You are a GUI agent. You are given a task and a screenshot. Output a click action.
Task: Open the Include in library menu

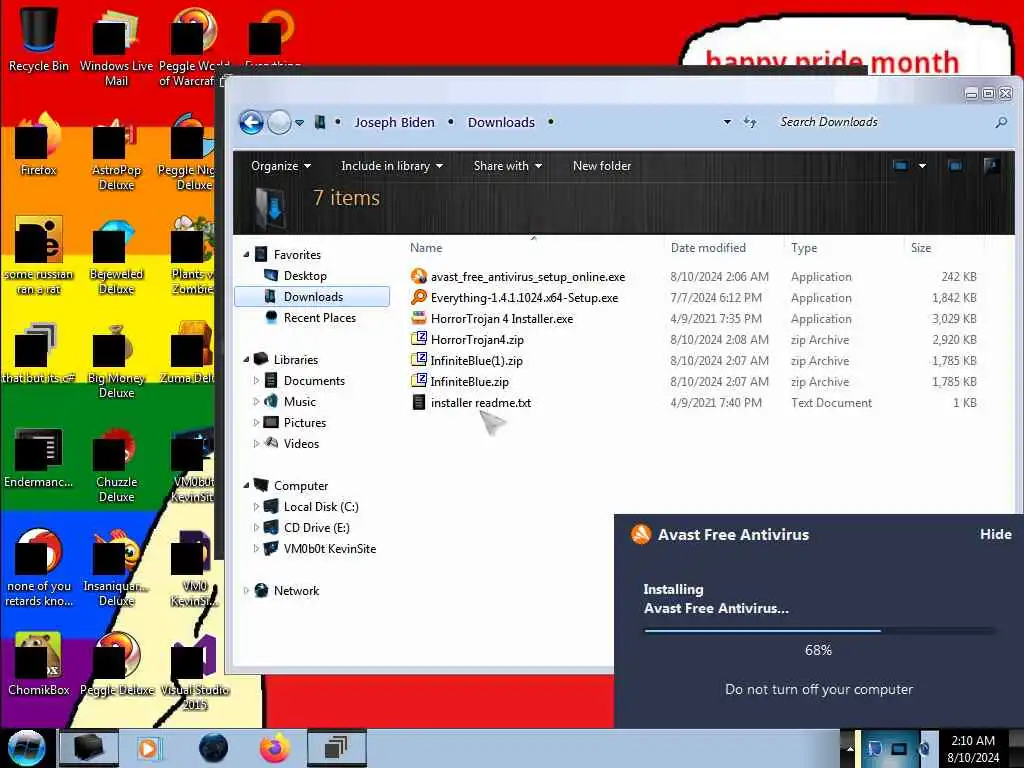392,166
